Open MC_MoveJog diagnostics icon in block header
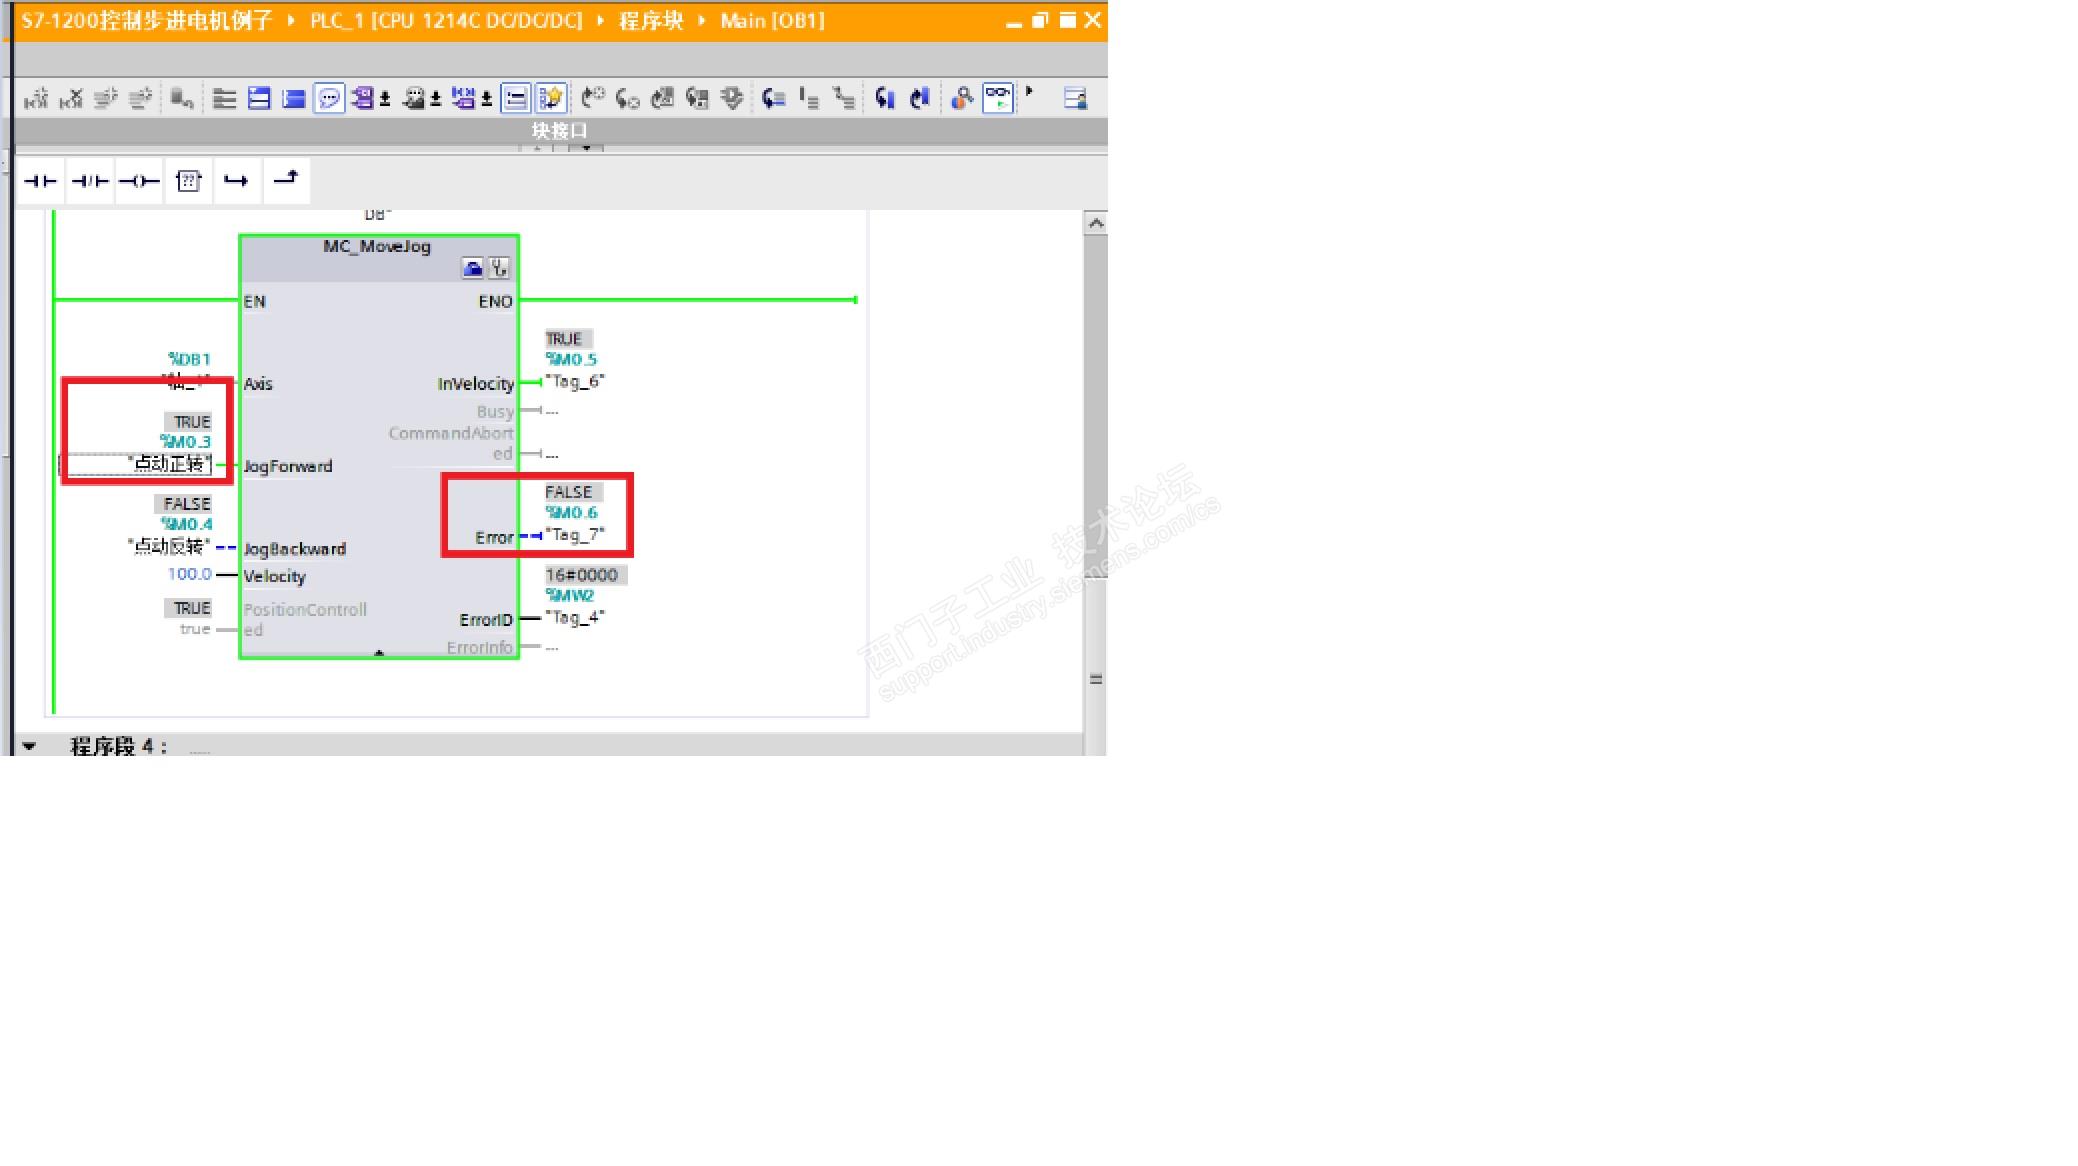This screenshot has width=2078, height=1166. click(x=498, y=268)
